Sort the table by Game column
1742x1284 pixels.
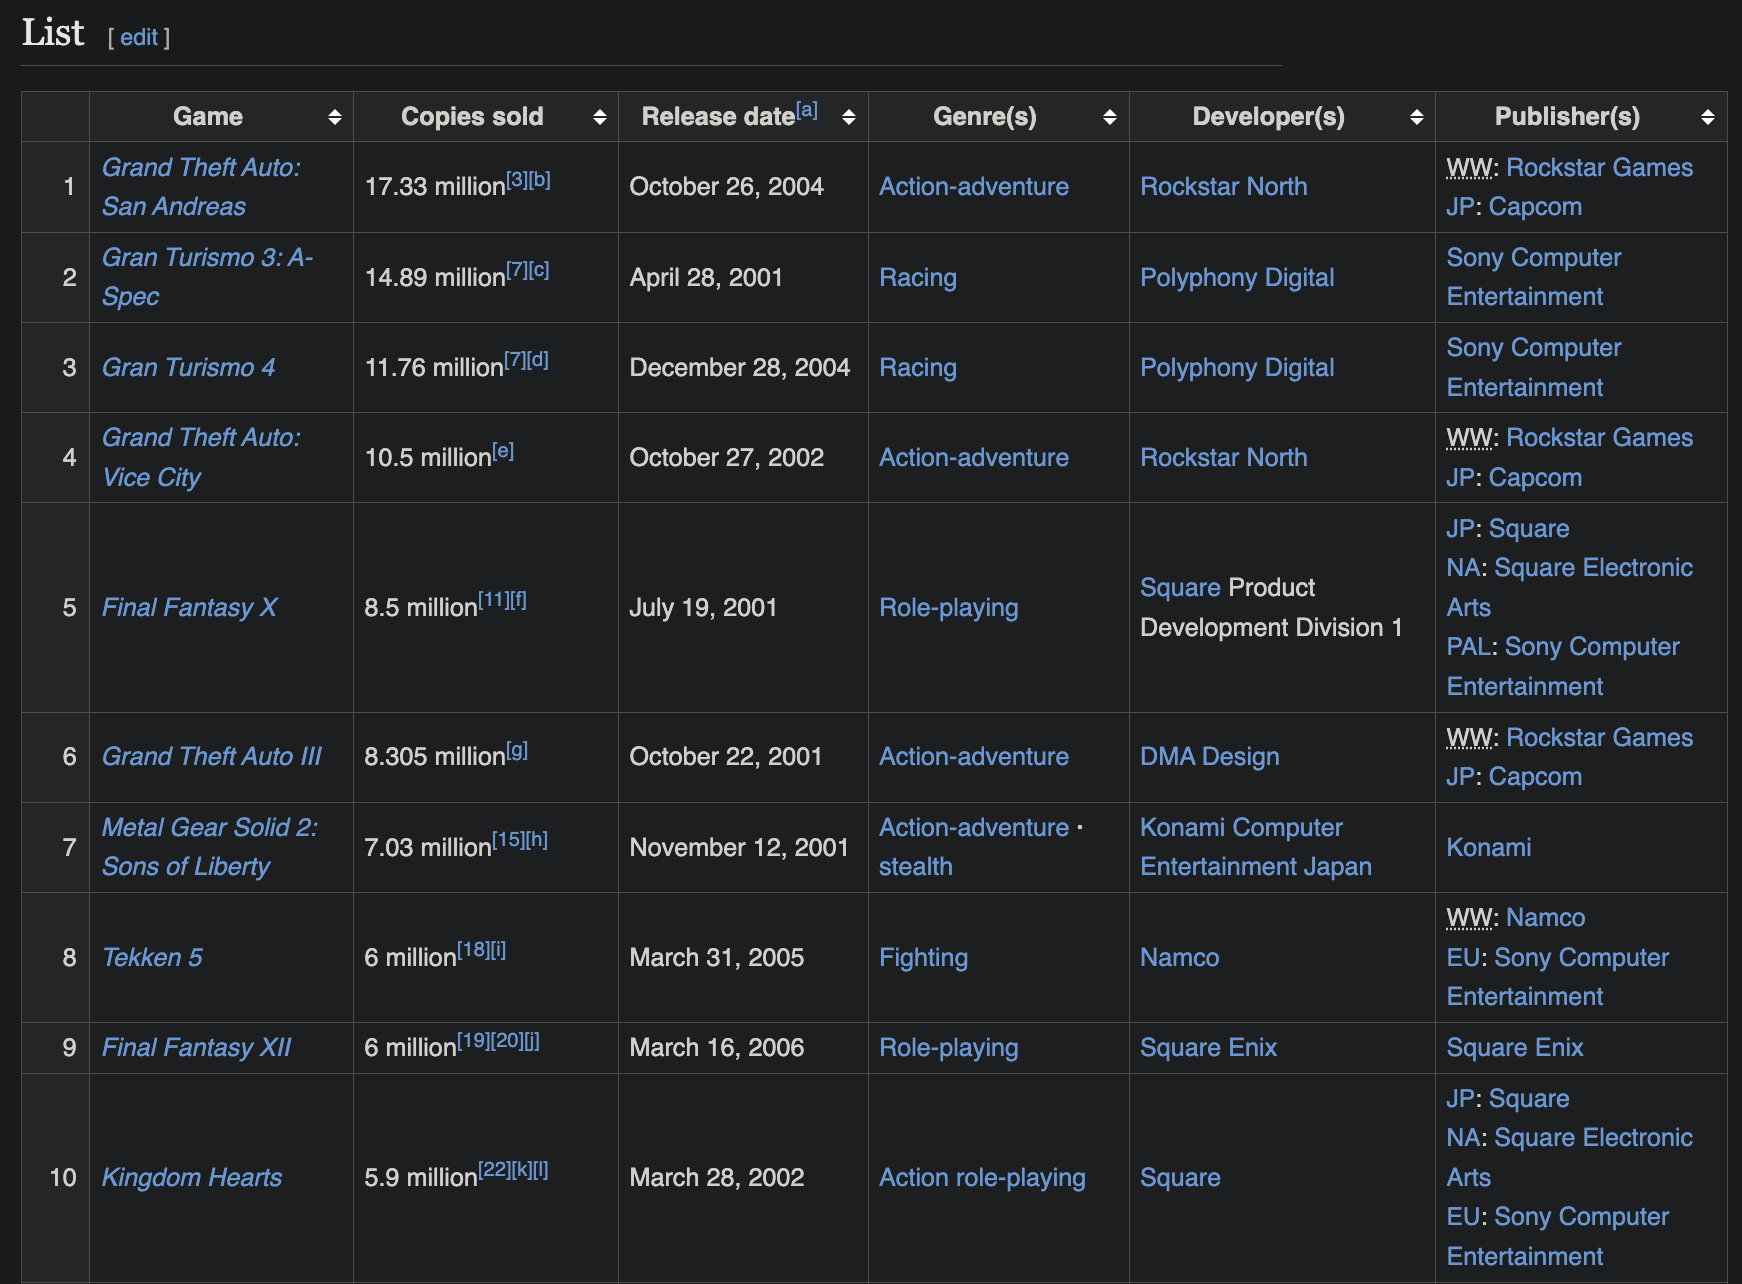pyautogui.click(x=334, y=117)
